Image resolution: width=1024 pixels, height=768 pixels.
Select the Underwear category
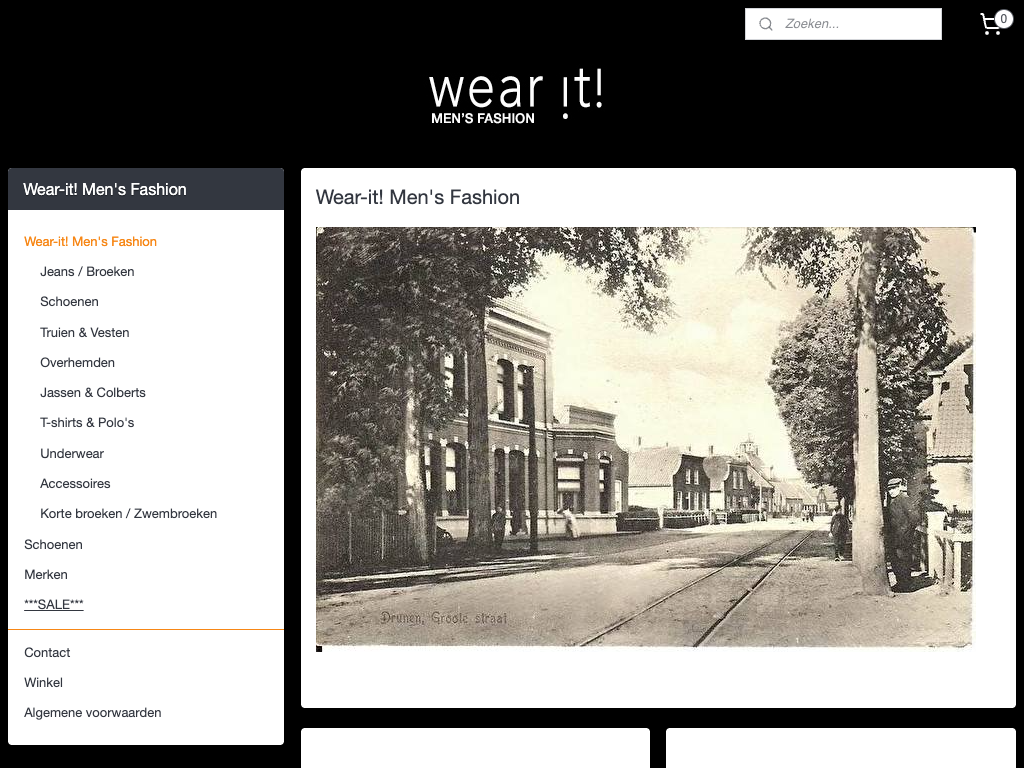pos(72,454)
